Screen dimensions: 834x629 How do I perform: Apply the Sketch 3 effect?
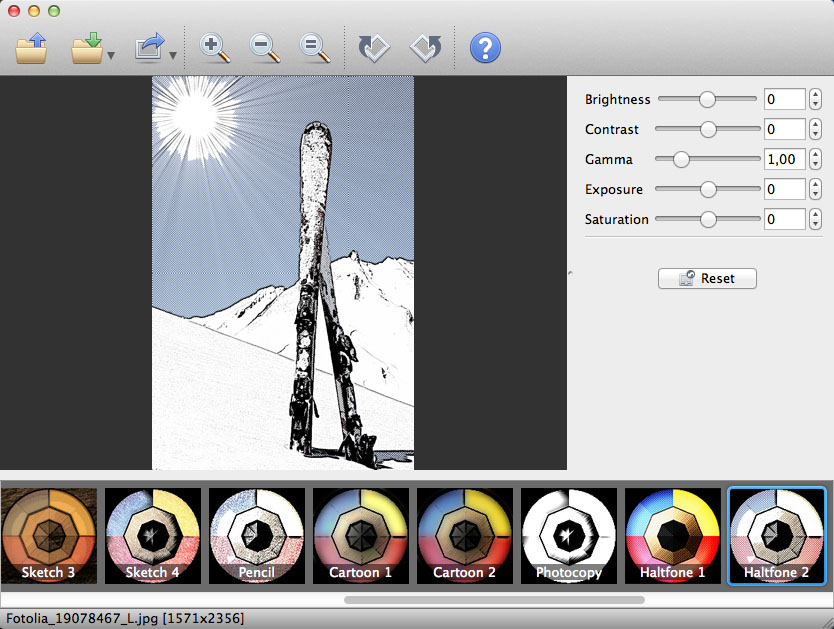point(48,536)
